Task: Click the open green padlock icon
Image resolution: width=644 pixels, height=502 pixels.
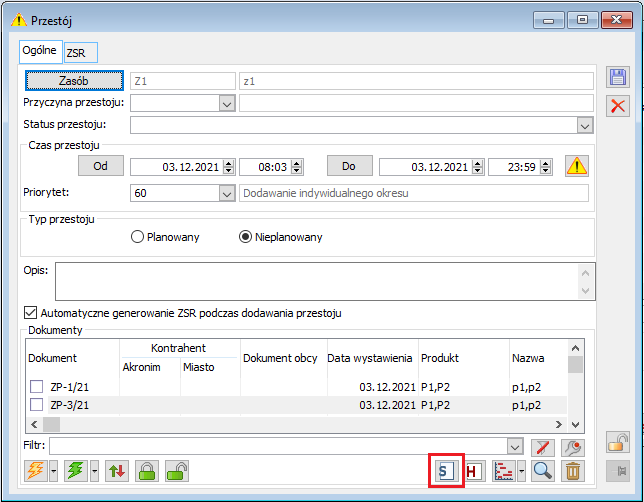Action: click(177, 471)
